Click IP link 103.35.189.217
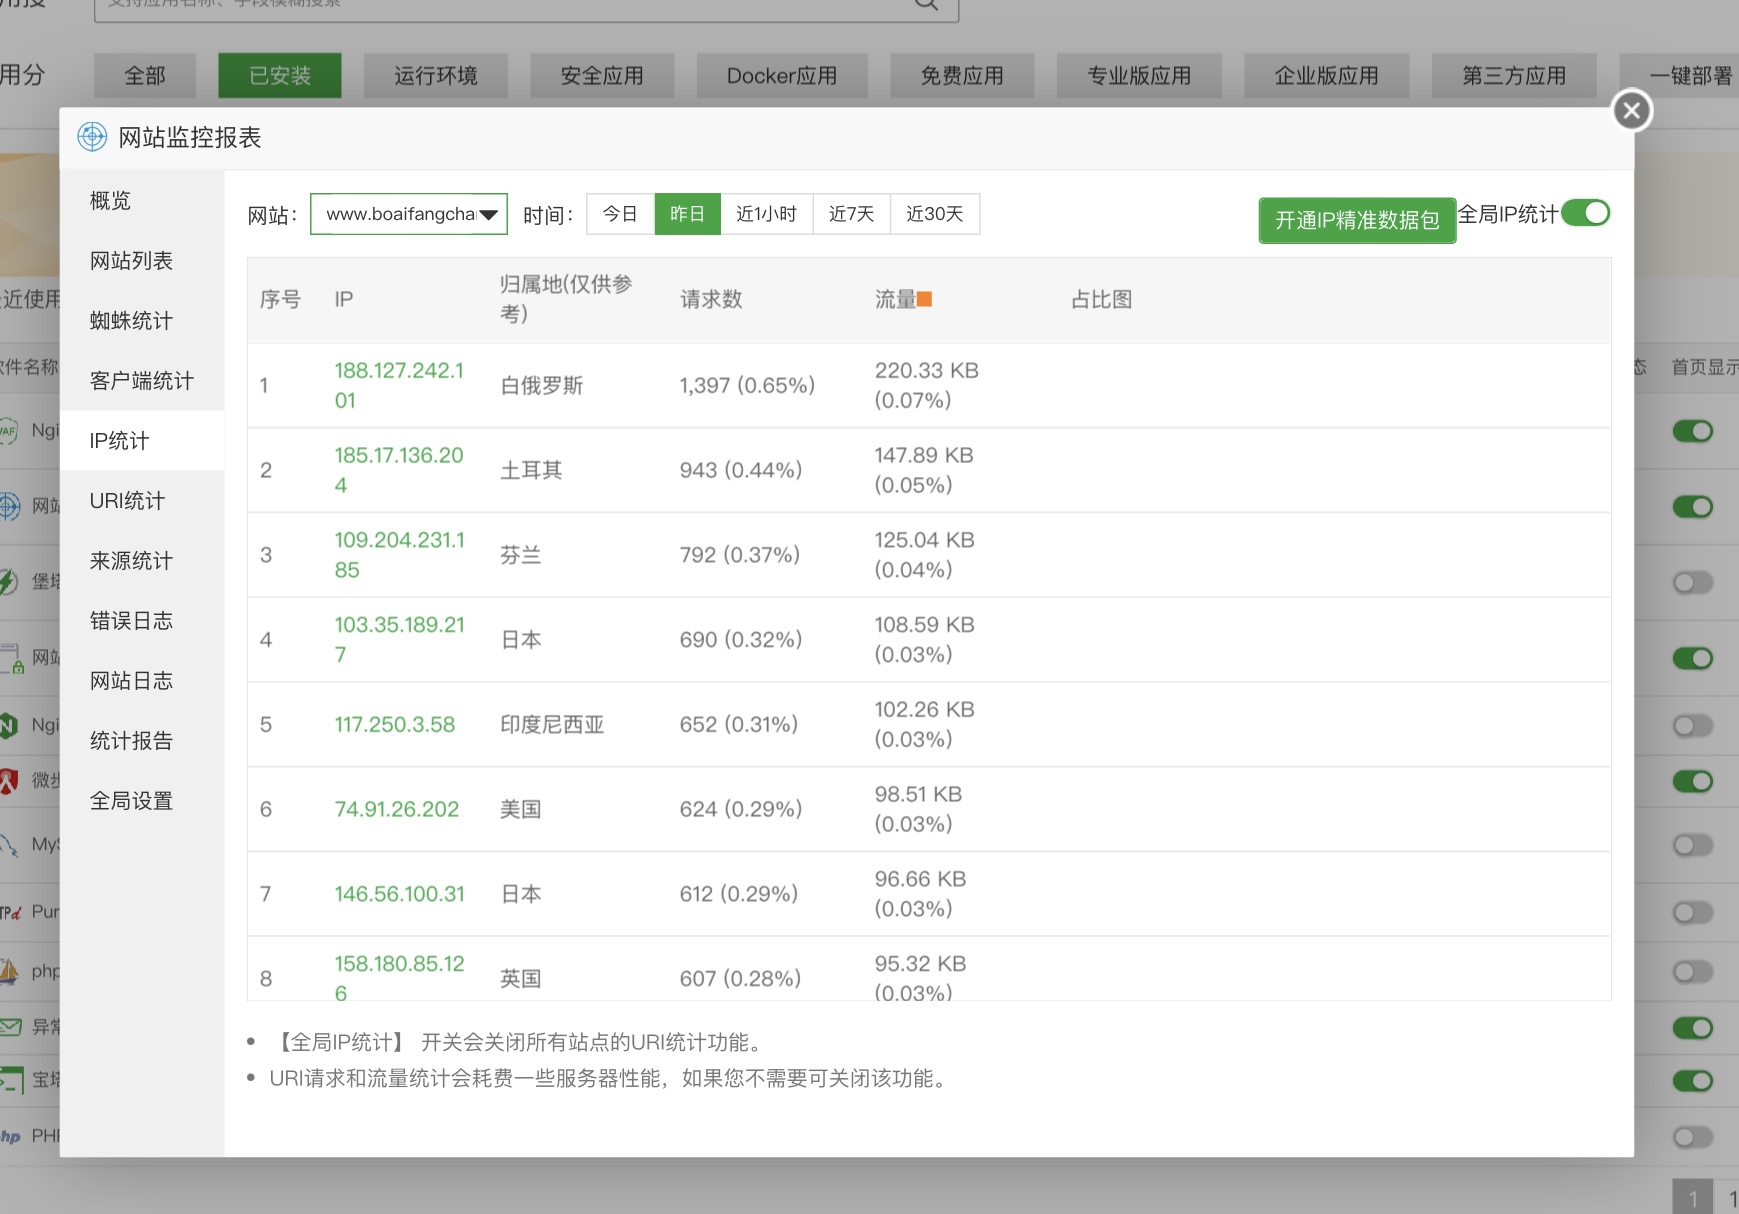1739x1214 pixels. (x=399, y=640)
